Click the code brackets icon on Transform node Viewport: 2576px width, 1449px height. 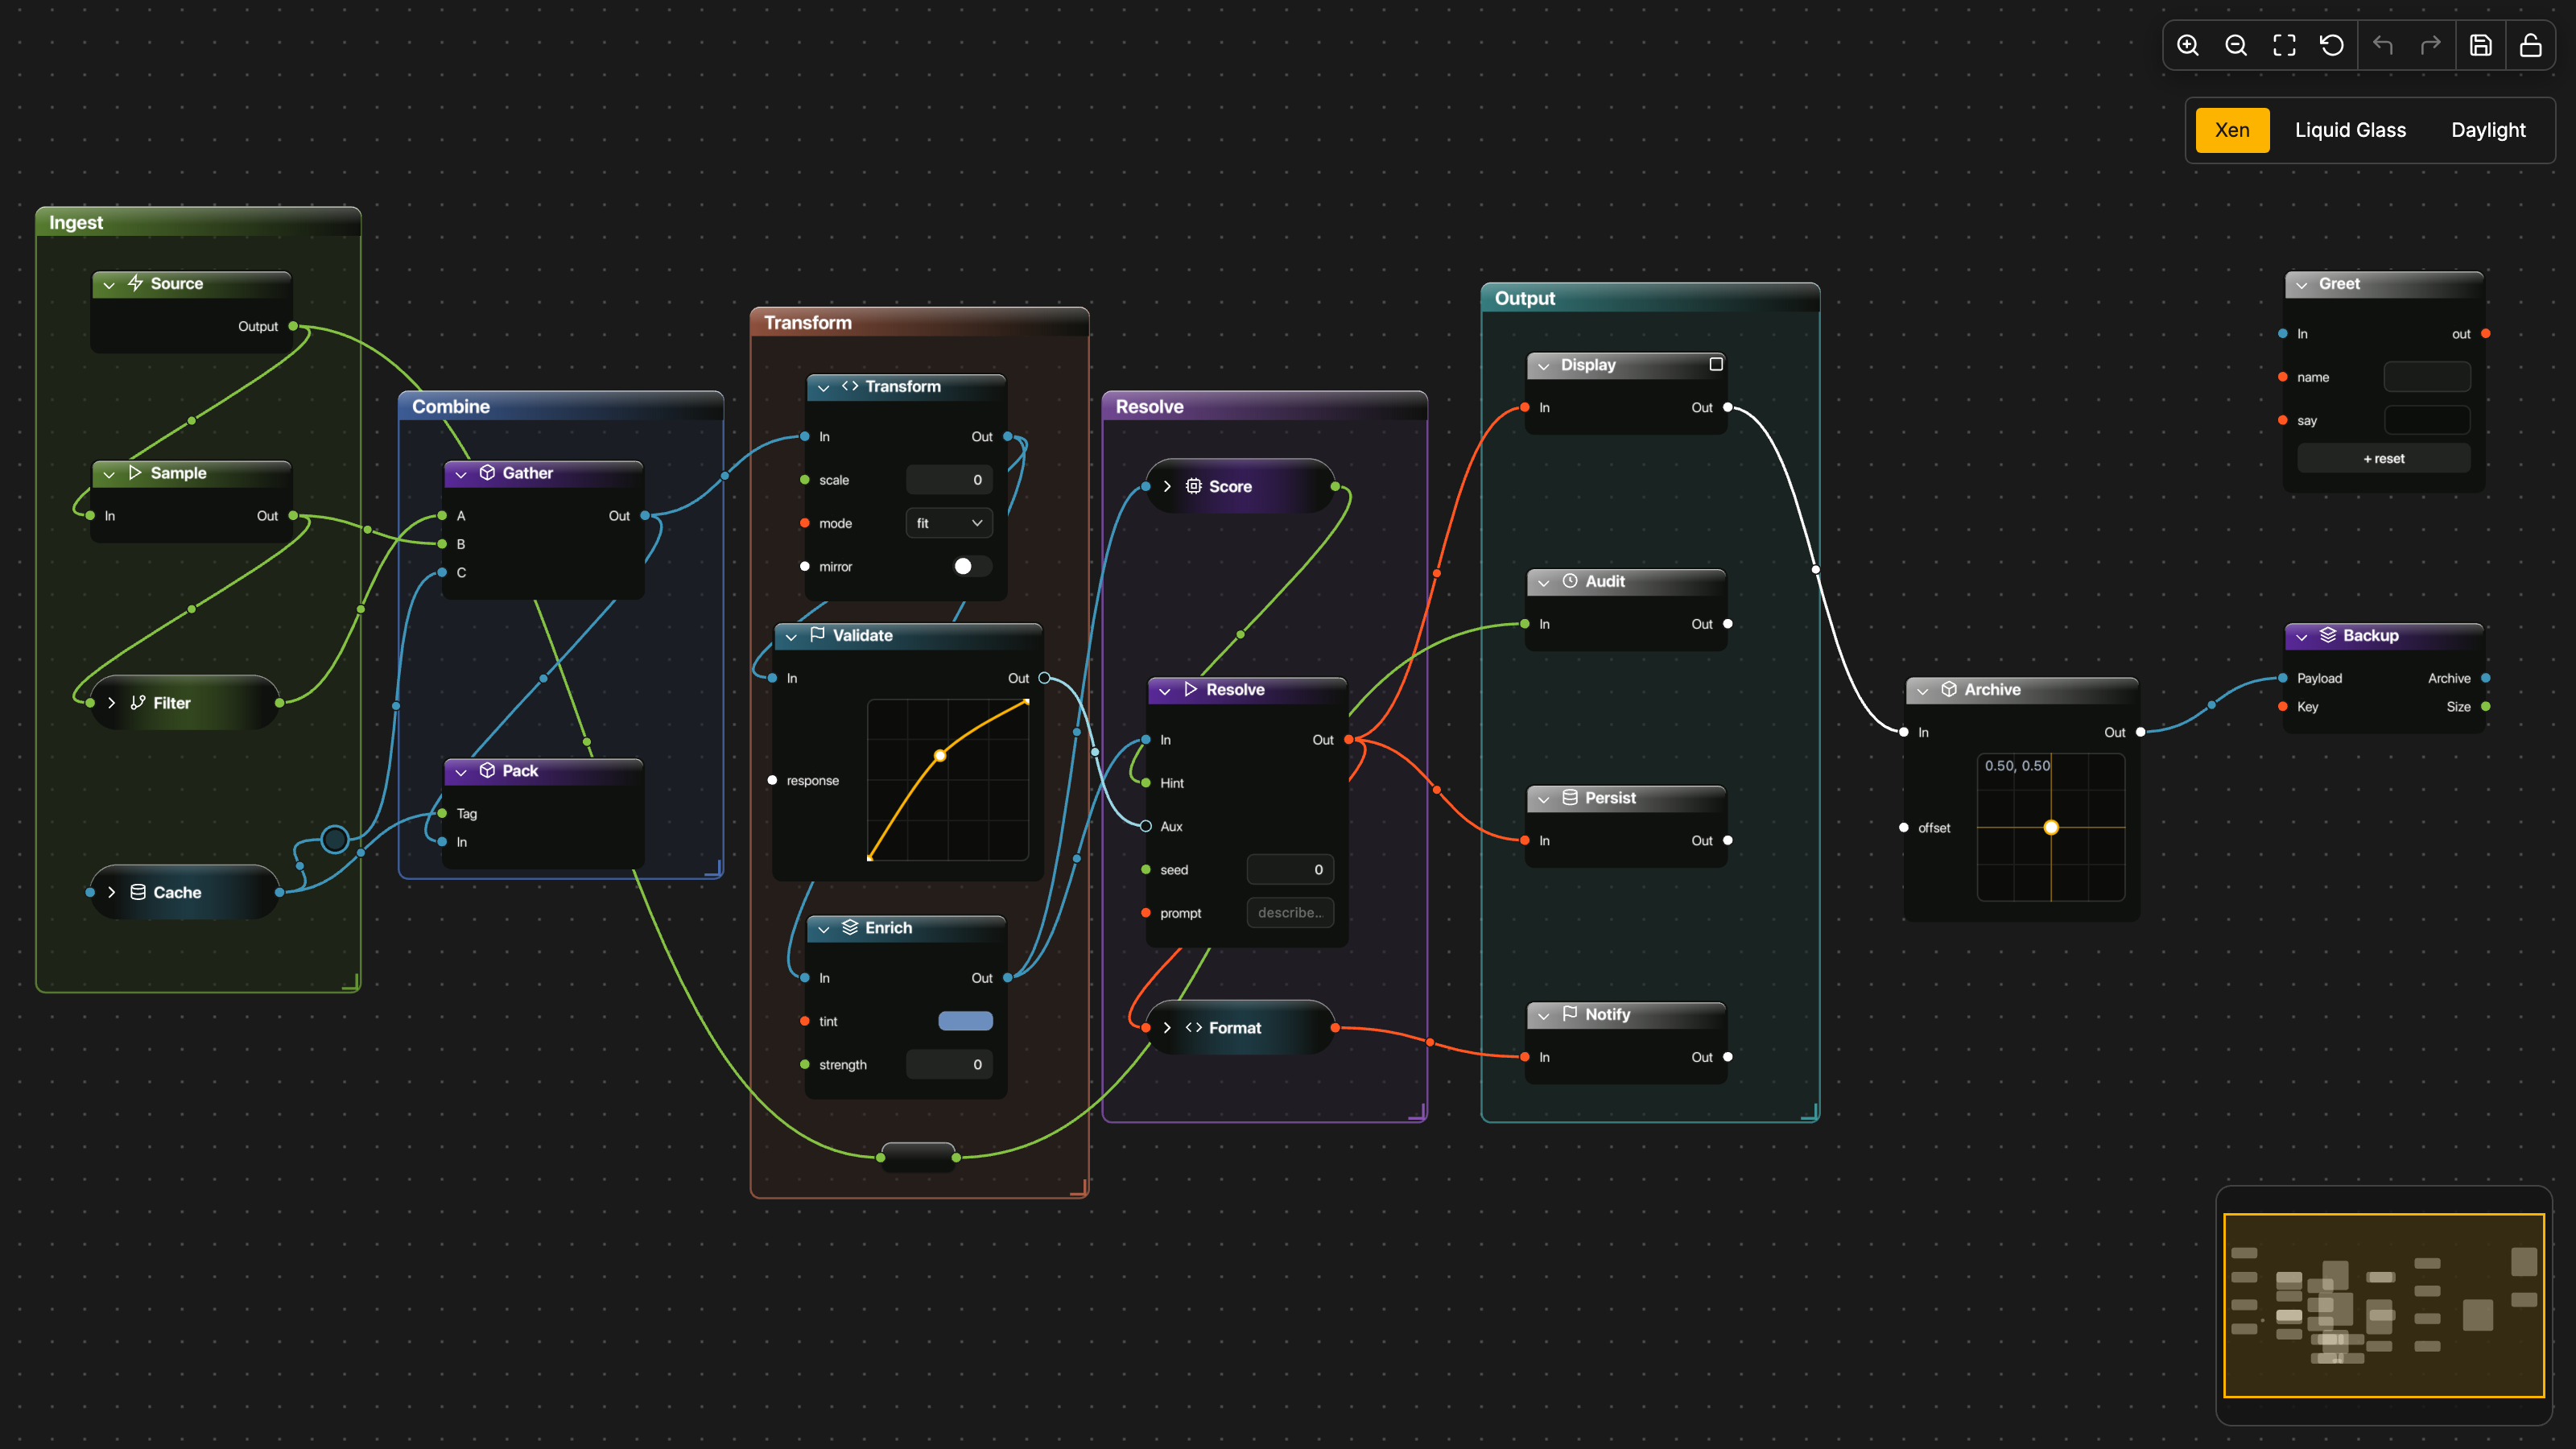(850, 386)
